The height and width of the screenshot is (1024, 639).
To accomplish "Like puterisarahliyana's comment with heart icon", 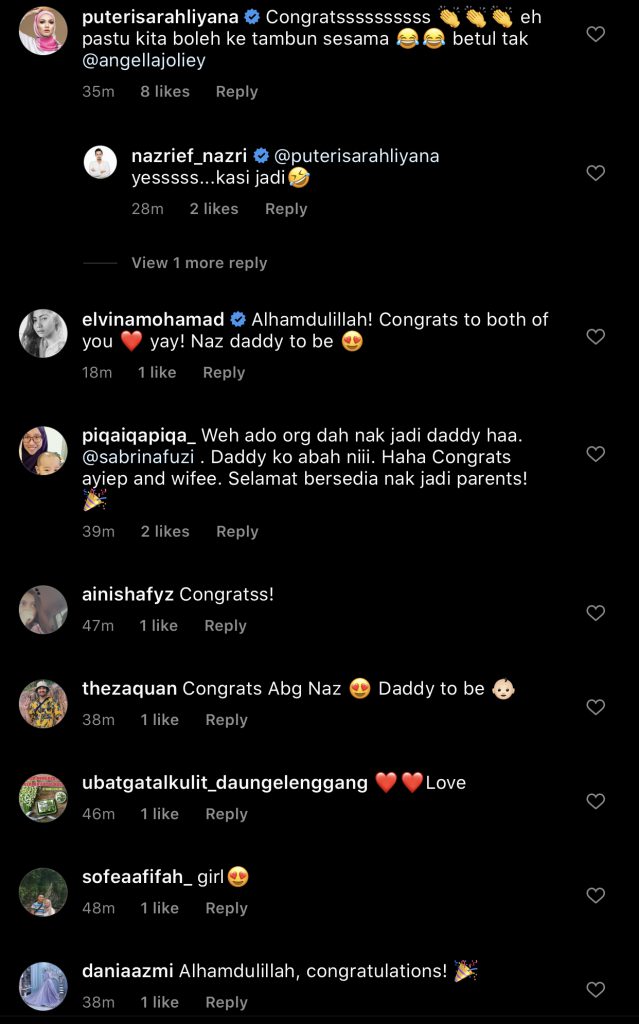I will click(x=595, y=34).
